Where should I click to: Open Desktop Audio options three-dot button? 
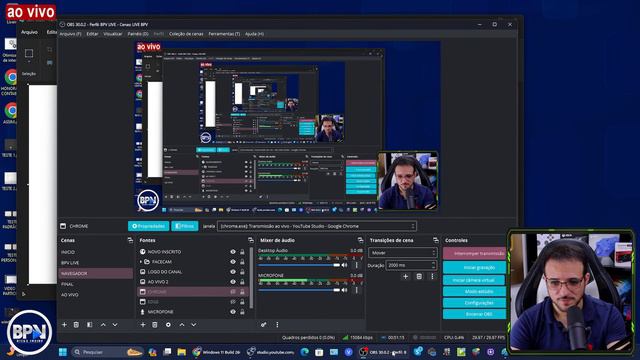click(x=356, y=265)
